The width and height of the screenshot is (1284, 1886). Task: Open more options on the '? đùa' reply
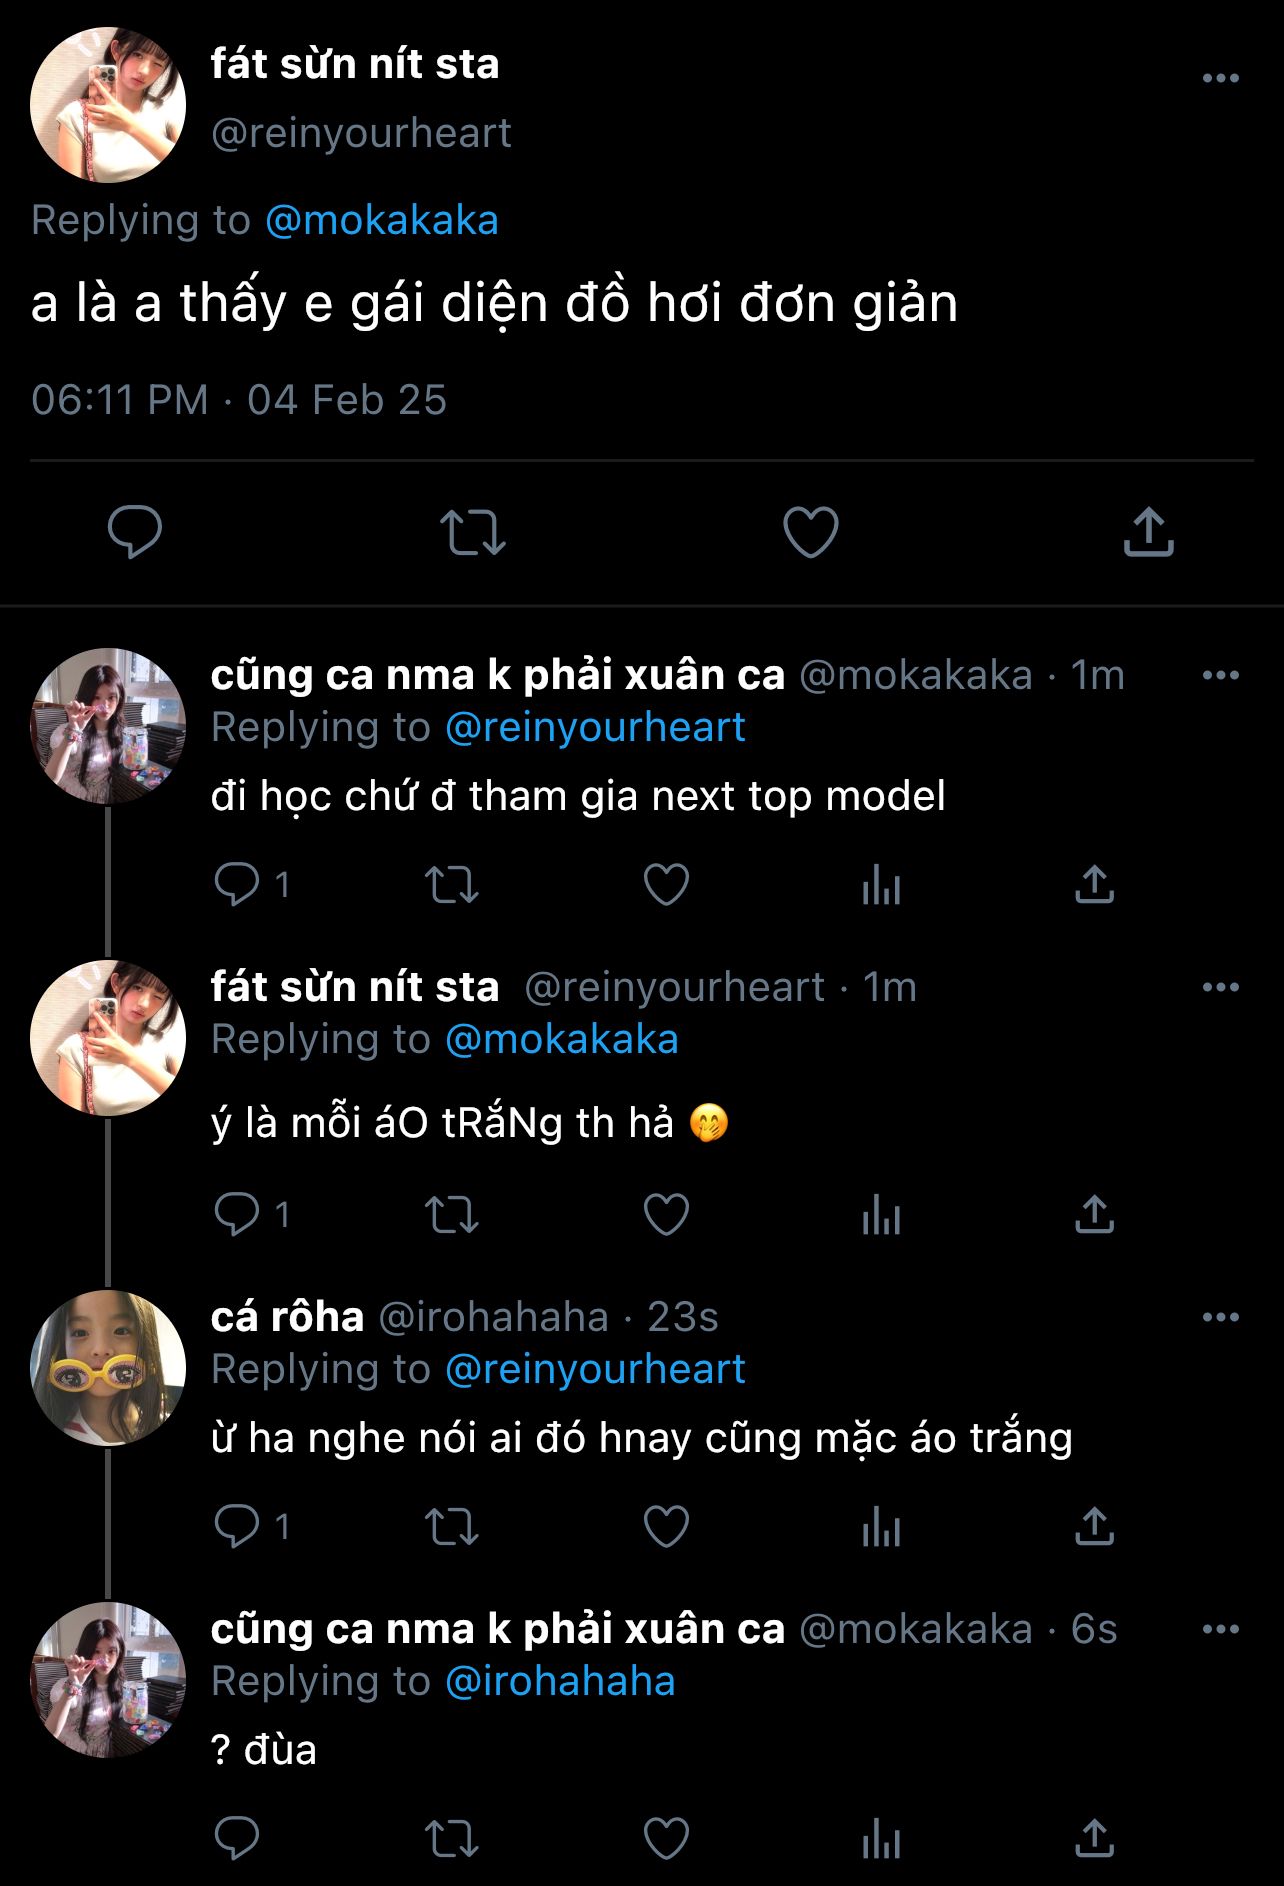[1220, 1629]
